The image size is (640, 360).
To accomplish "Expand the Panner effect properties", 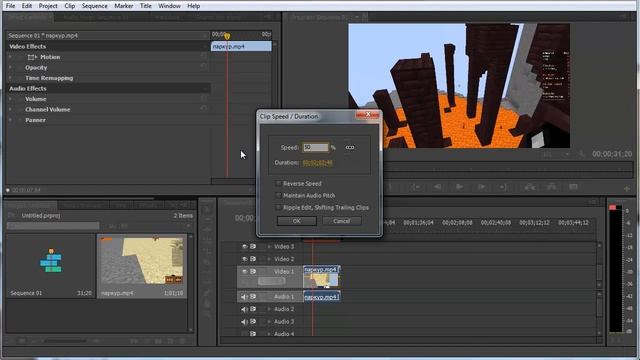I will [10, 120].
